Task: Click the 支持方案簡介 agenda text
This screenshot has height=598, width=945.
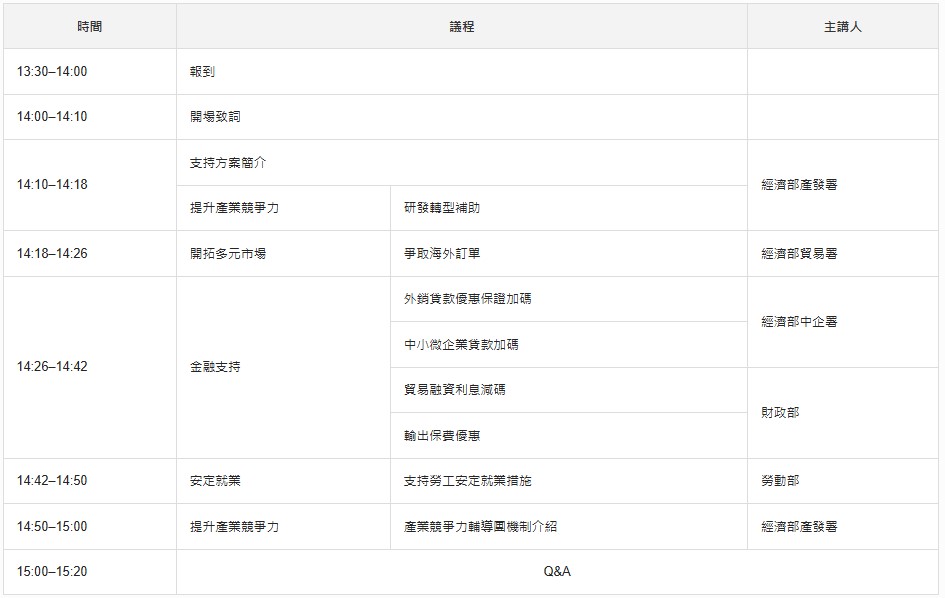Action: [x=228, y=163]
